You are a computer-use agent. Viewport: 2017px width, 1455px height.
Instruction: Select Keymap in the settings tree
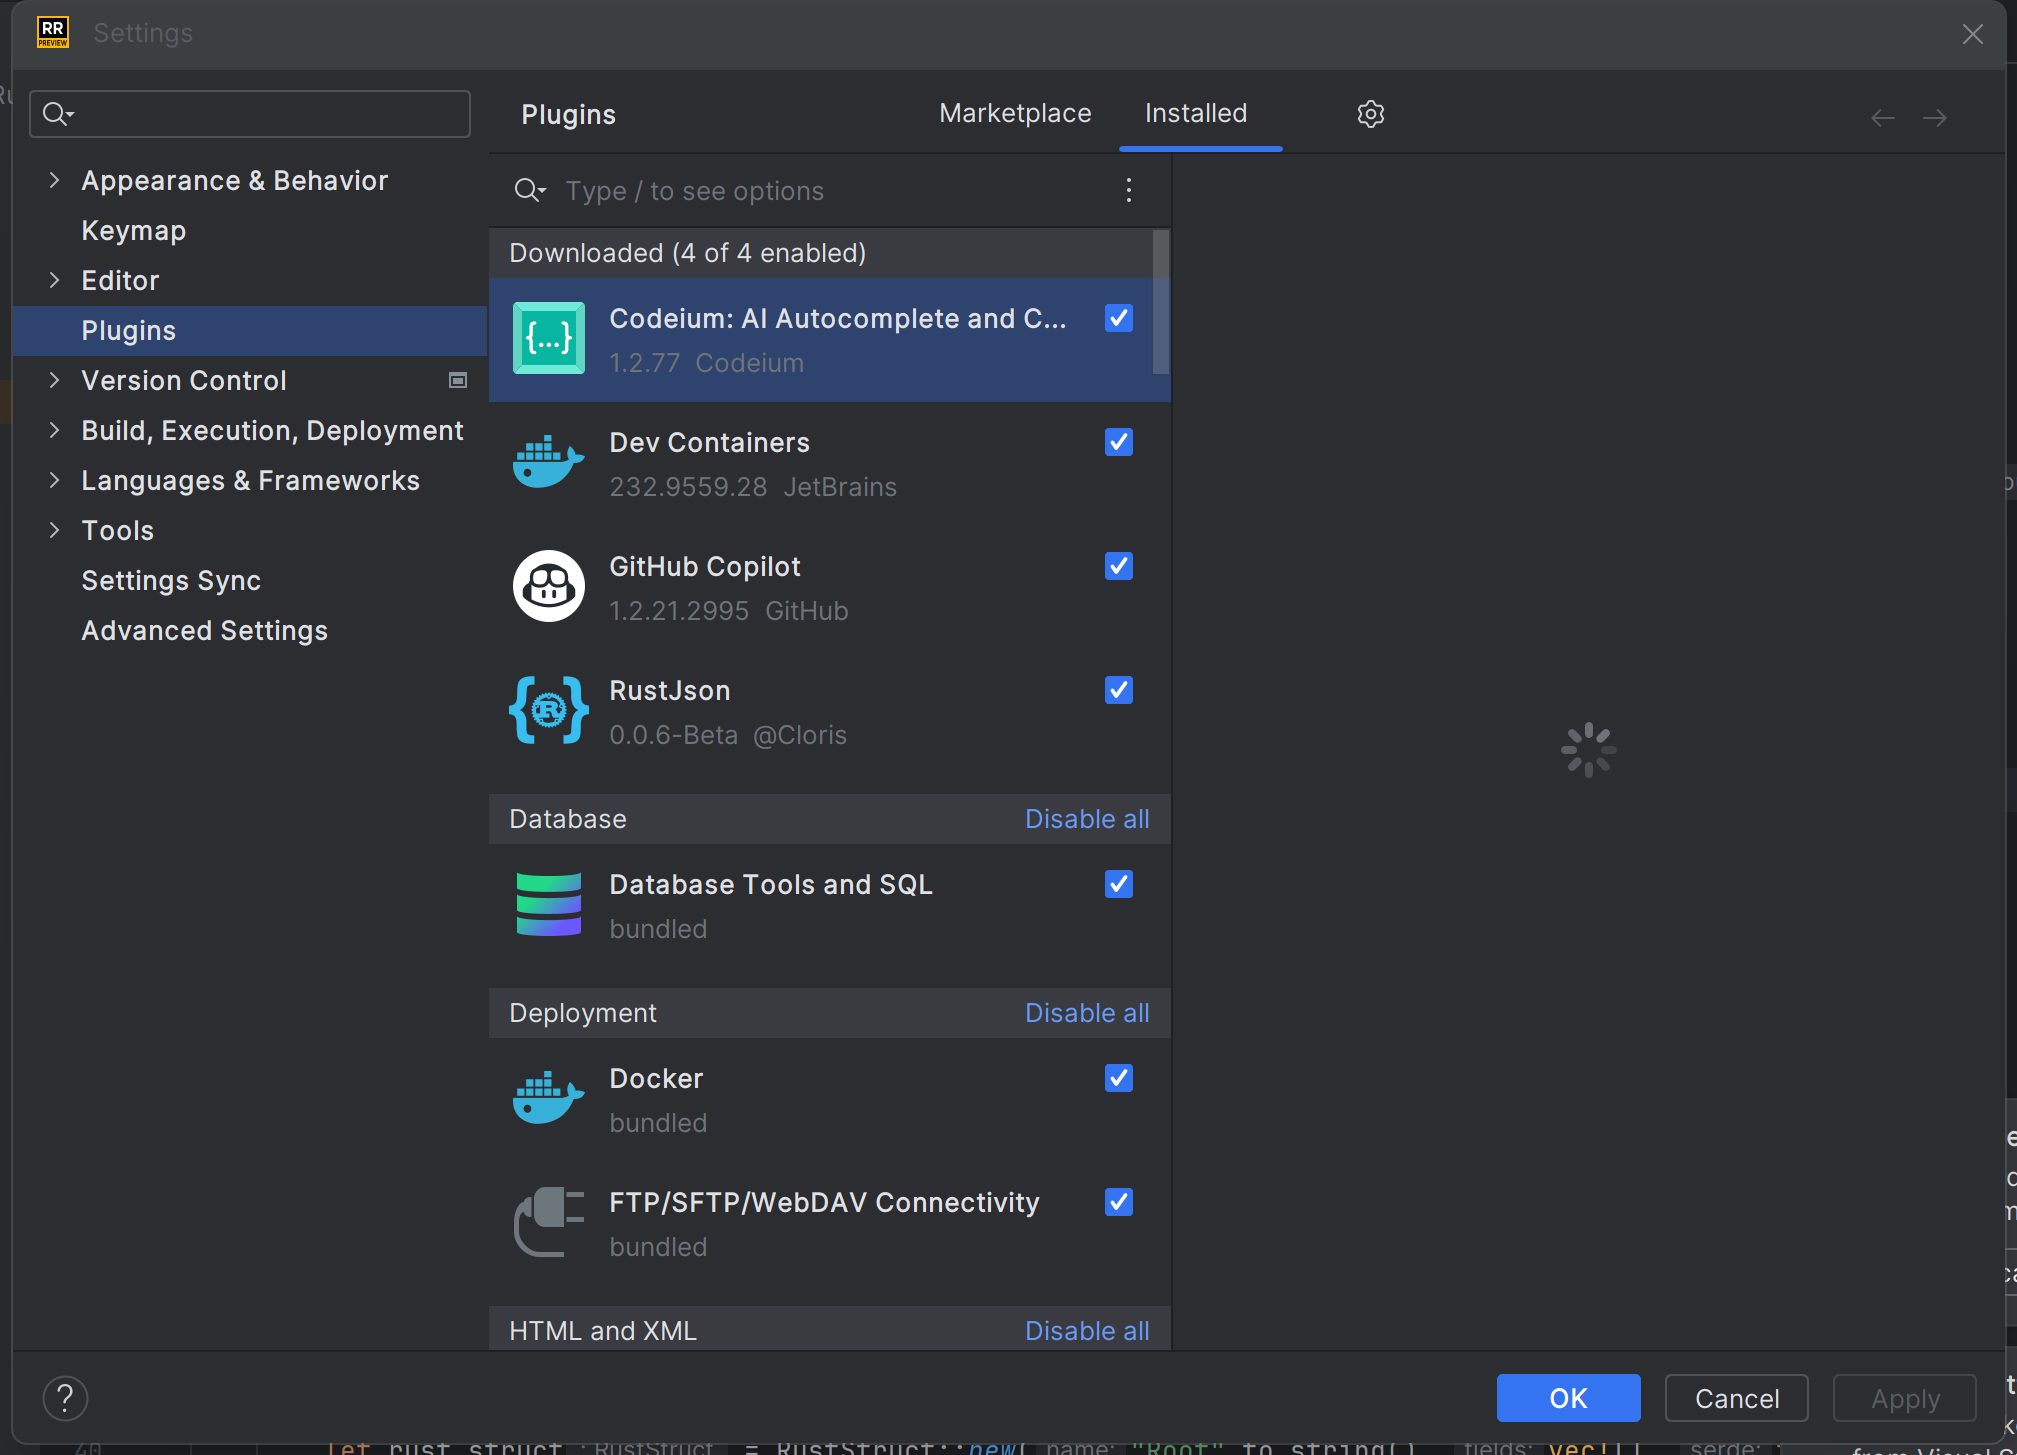[133, 230]
